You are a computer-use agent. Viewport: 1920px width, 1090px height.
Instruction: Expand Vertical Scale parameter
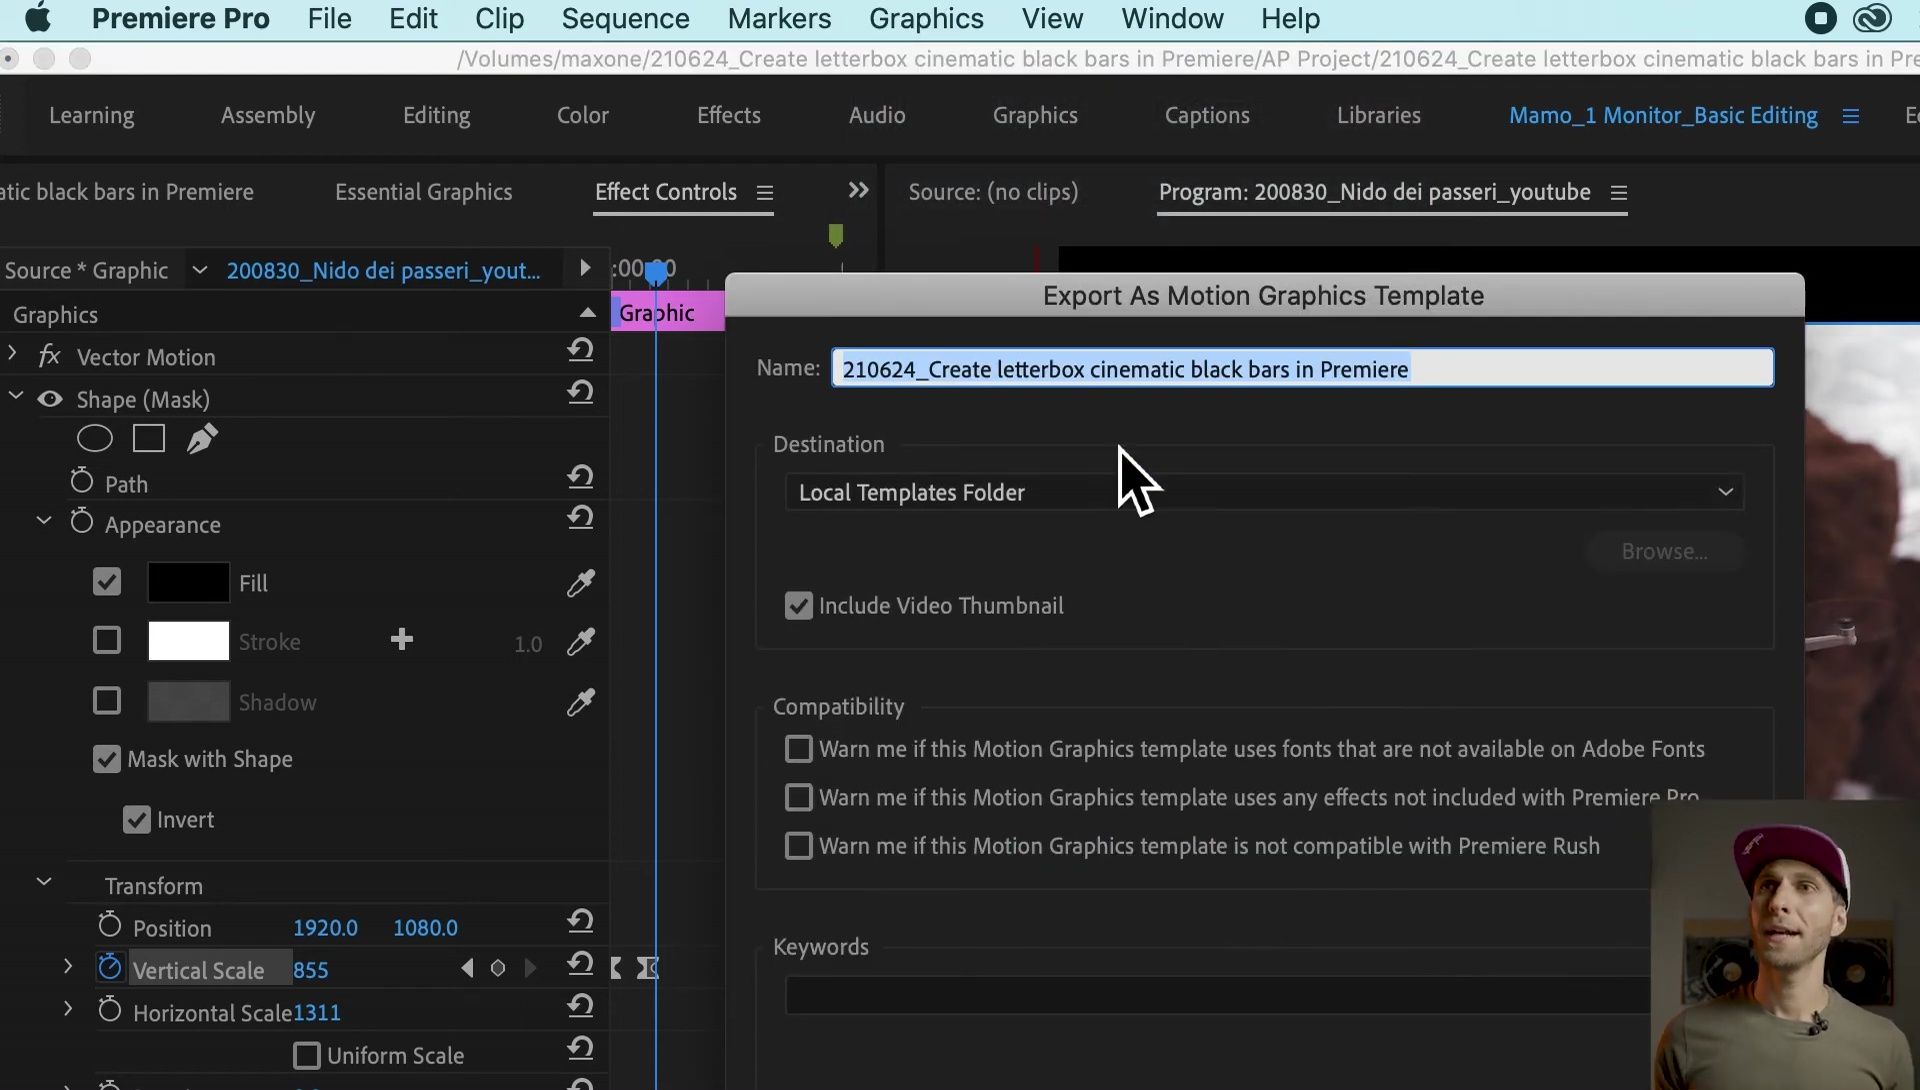68,966
